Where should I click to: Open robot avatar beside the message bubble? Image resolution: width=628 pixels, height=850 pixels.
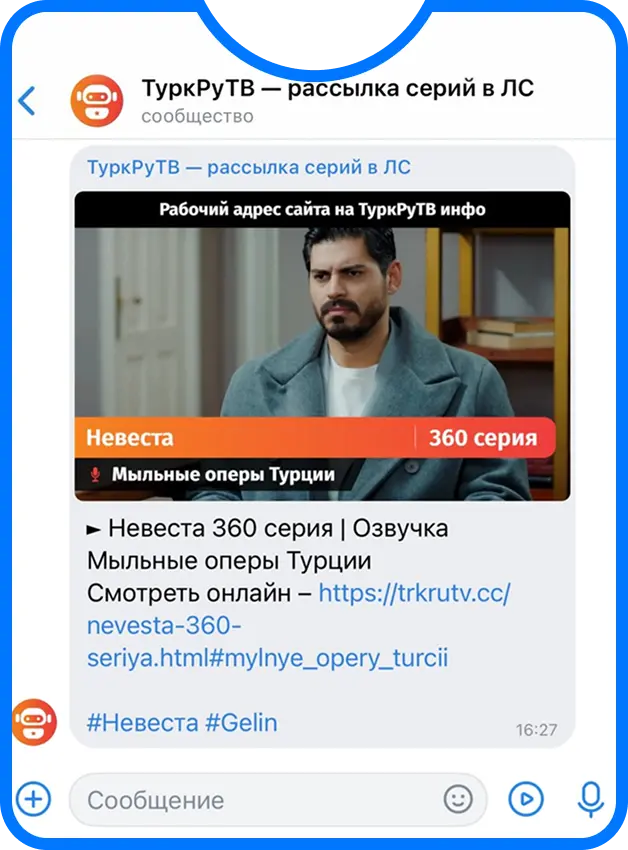[34, 722]
